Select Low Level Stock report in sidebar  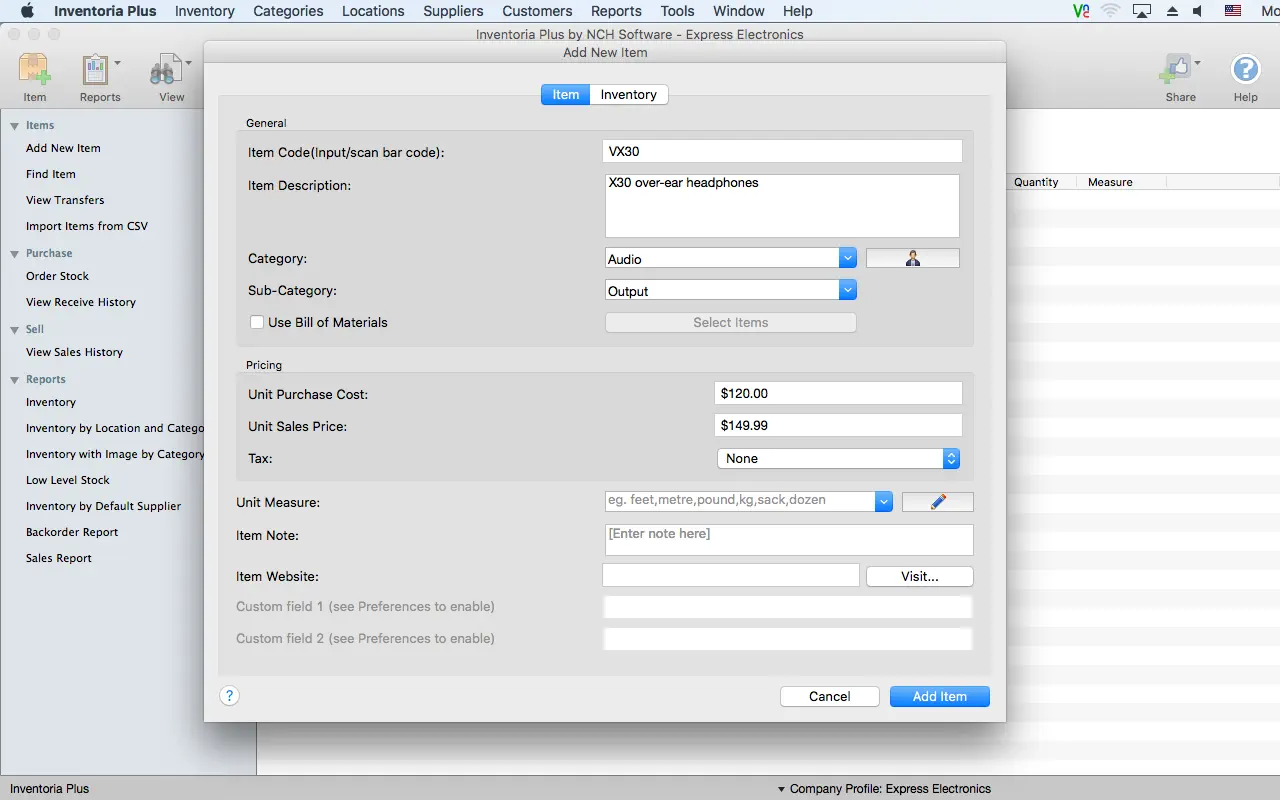(x=68, y=480)
